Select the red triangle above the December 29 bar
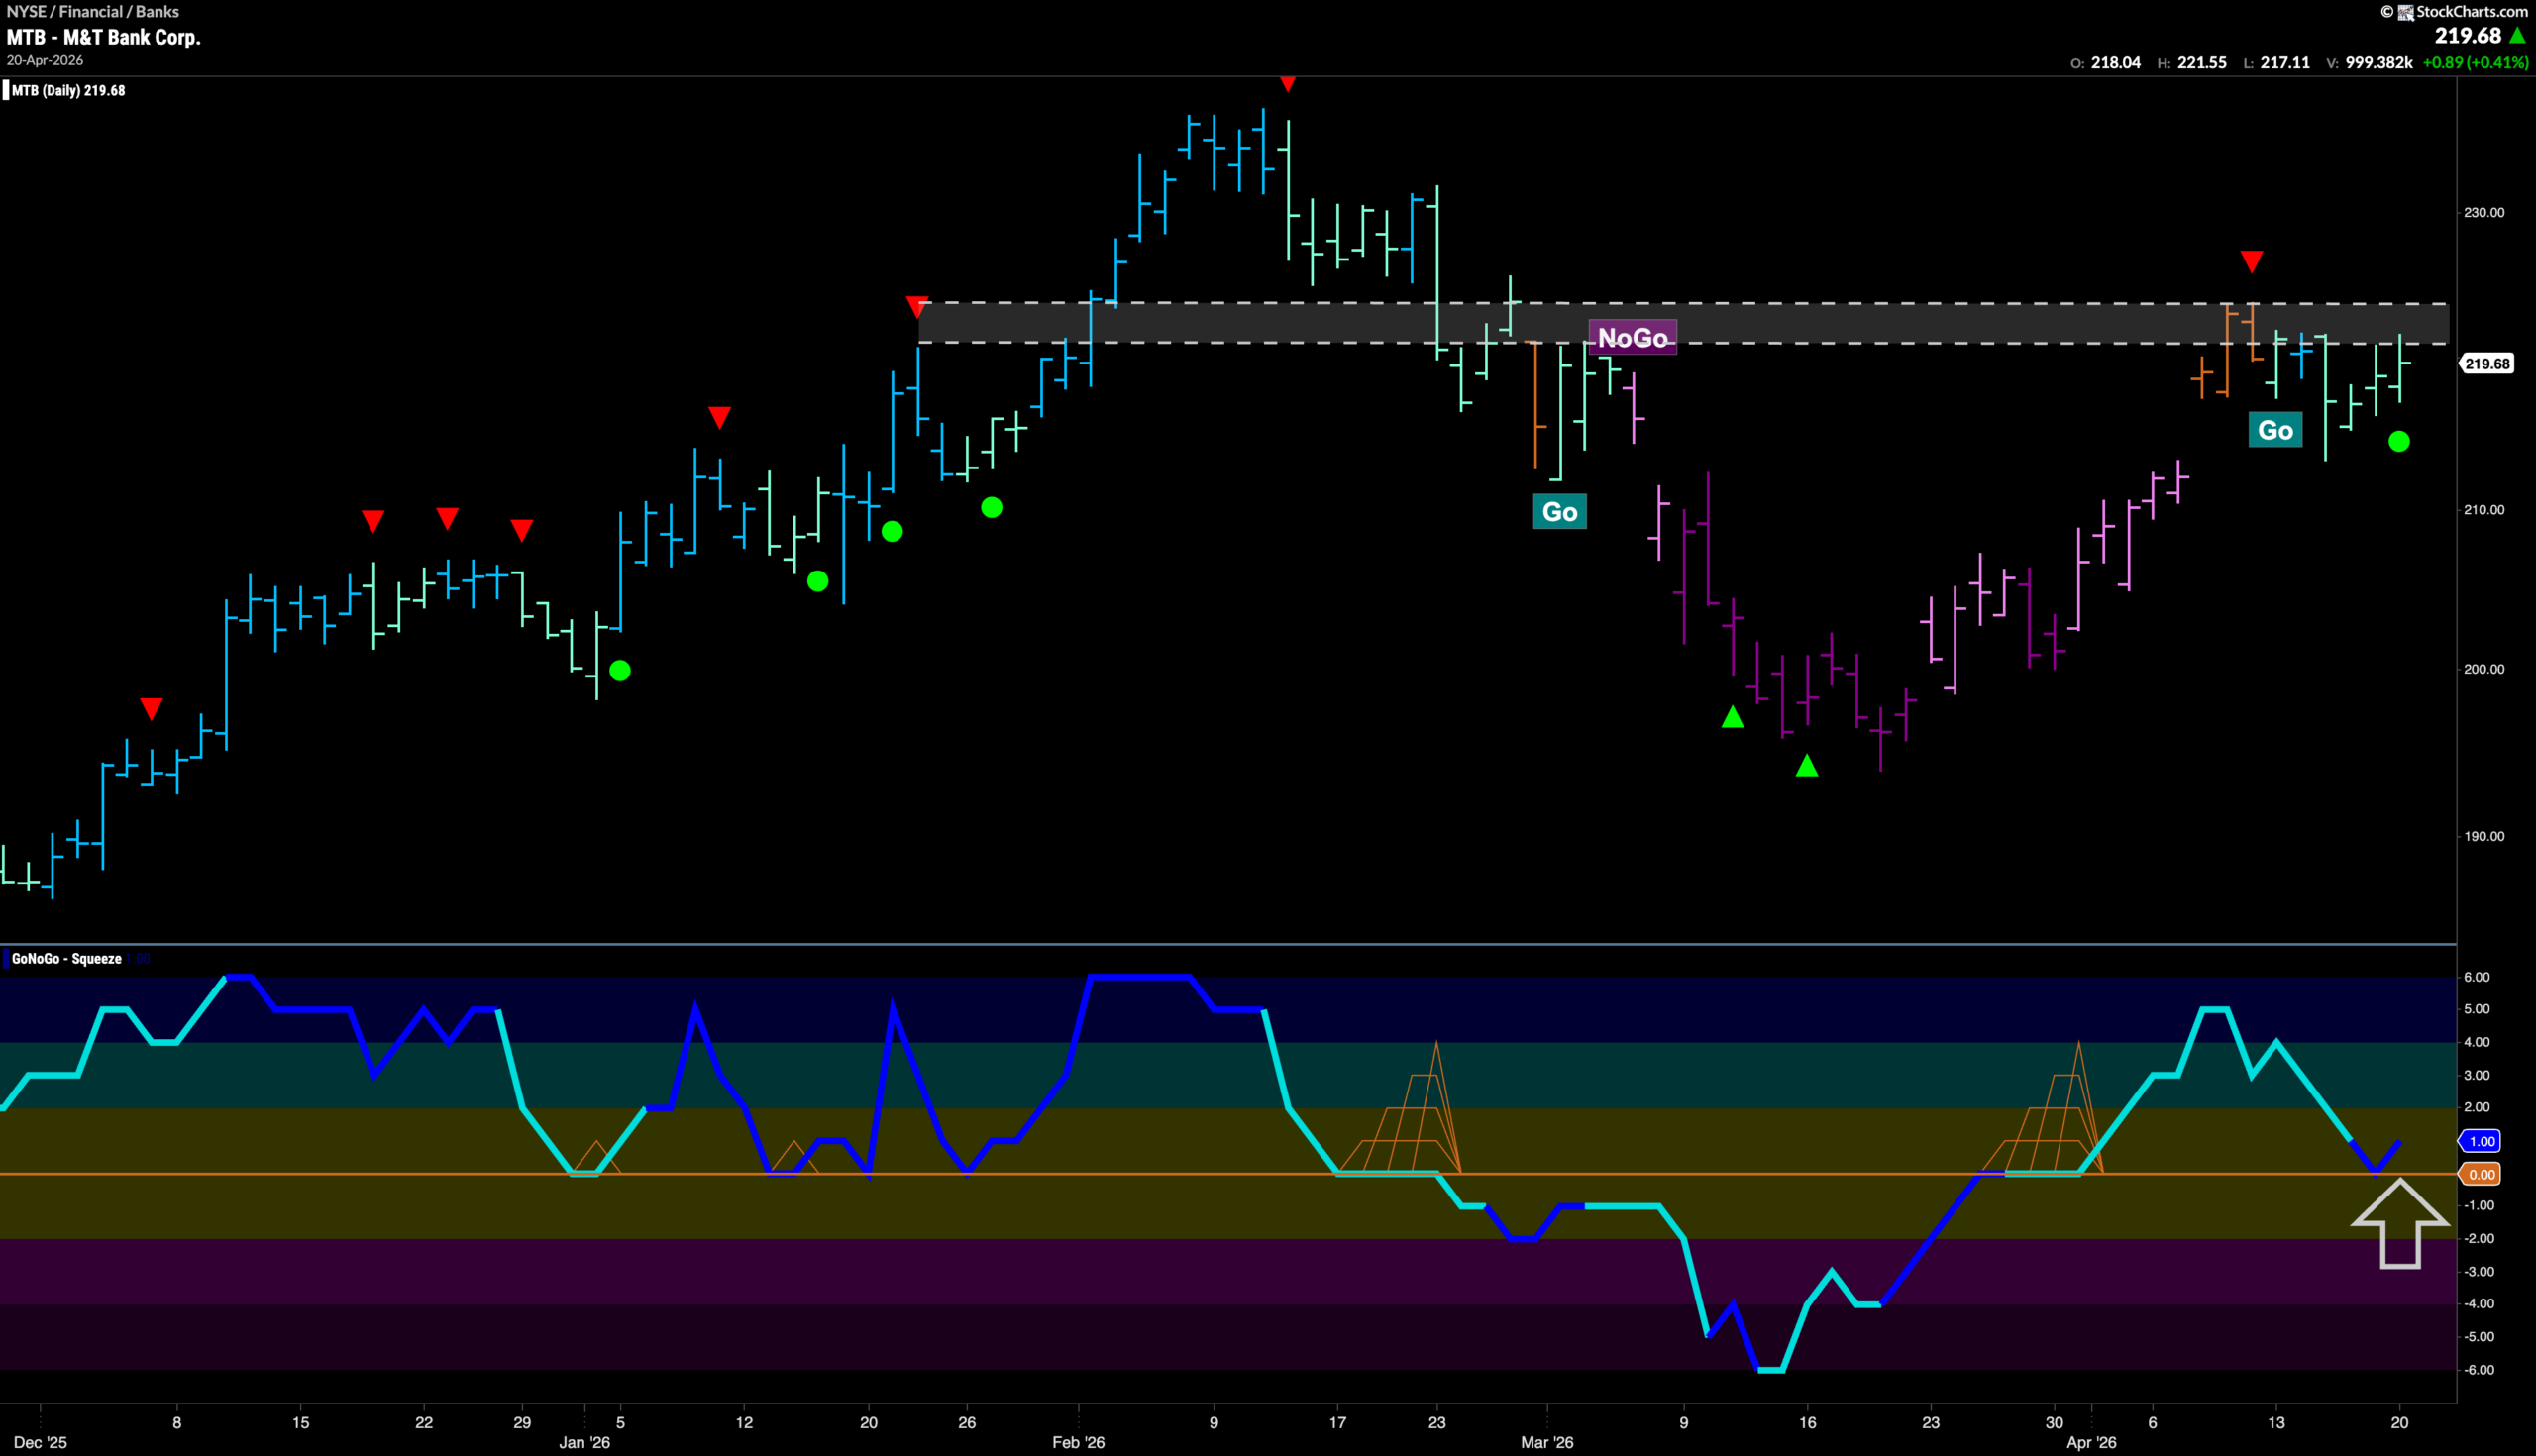Screen dimensions: 2536x1456 click(522, 530)
